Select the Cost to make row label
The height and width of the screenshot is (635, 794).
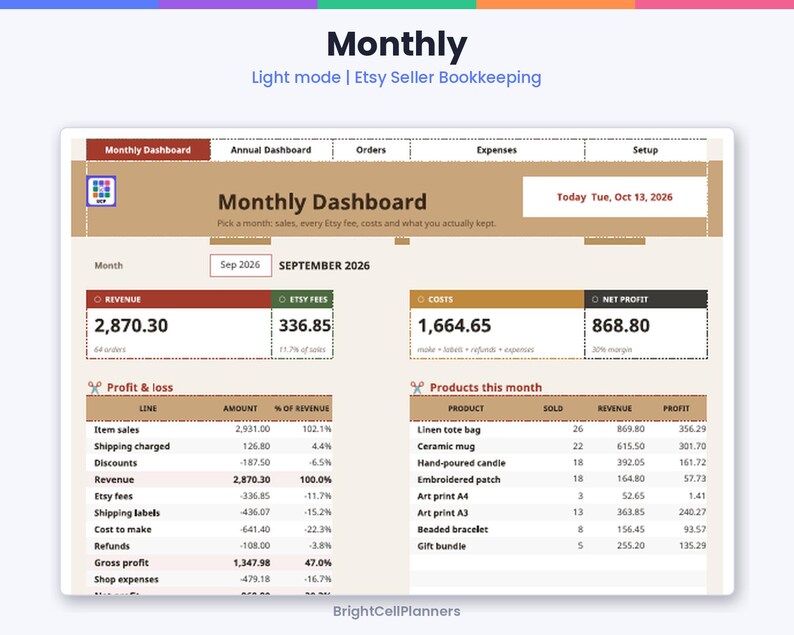point(123,530)
